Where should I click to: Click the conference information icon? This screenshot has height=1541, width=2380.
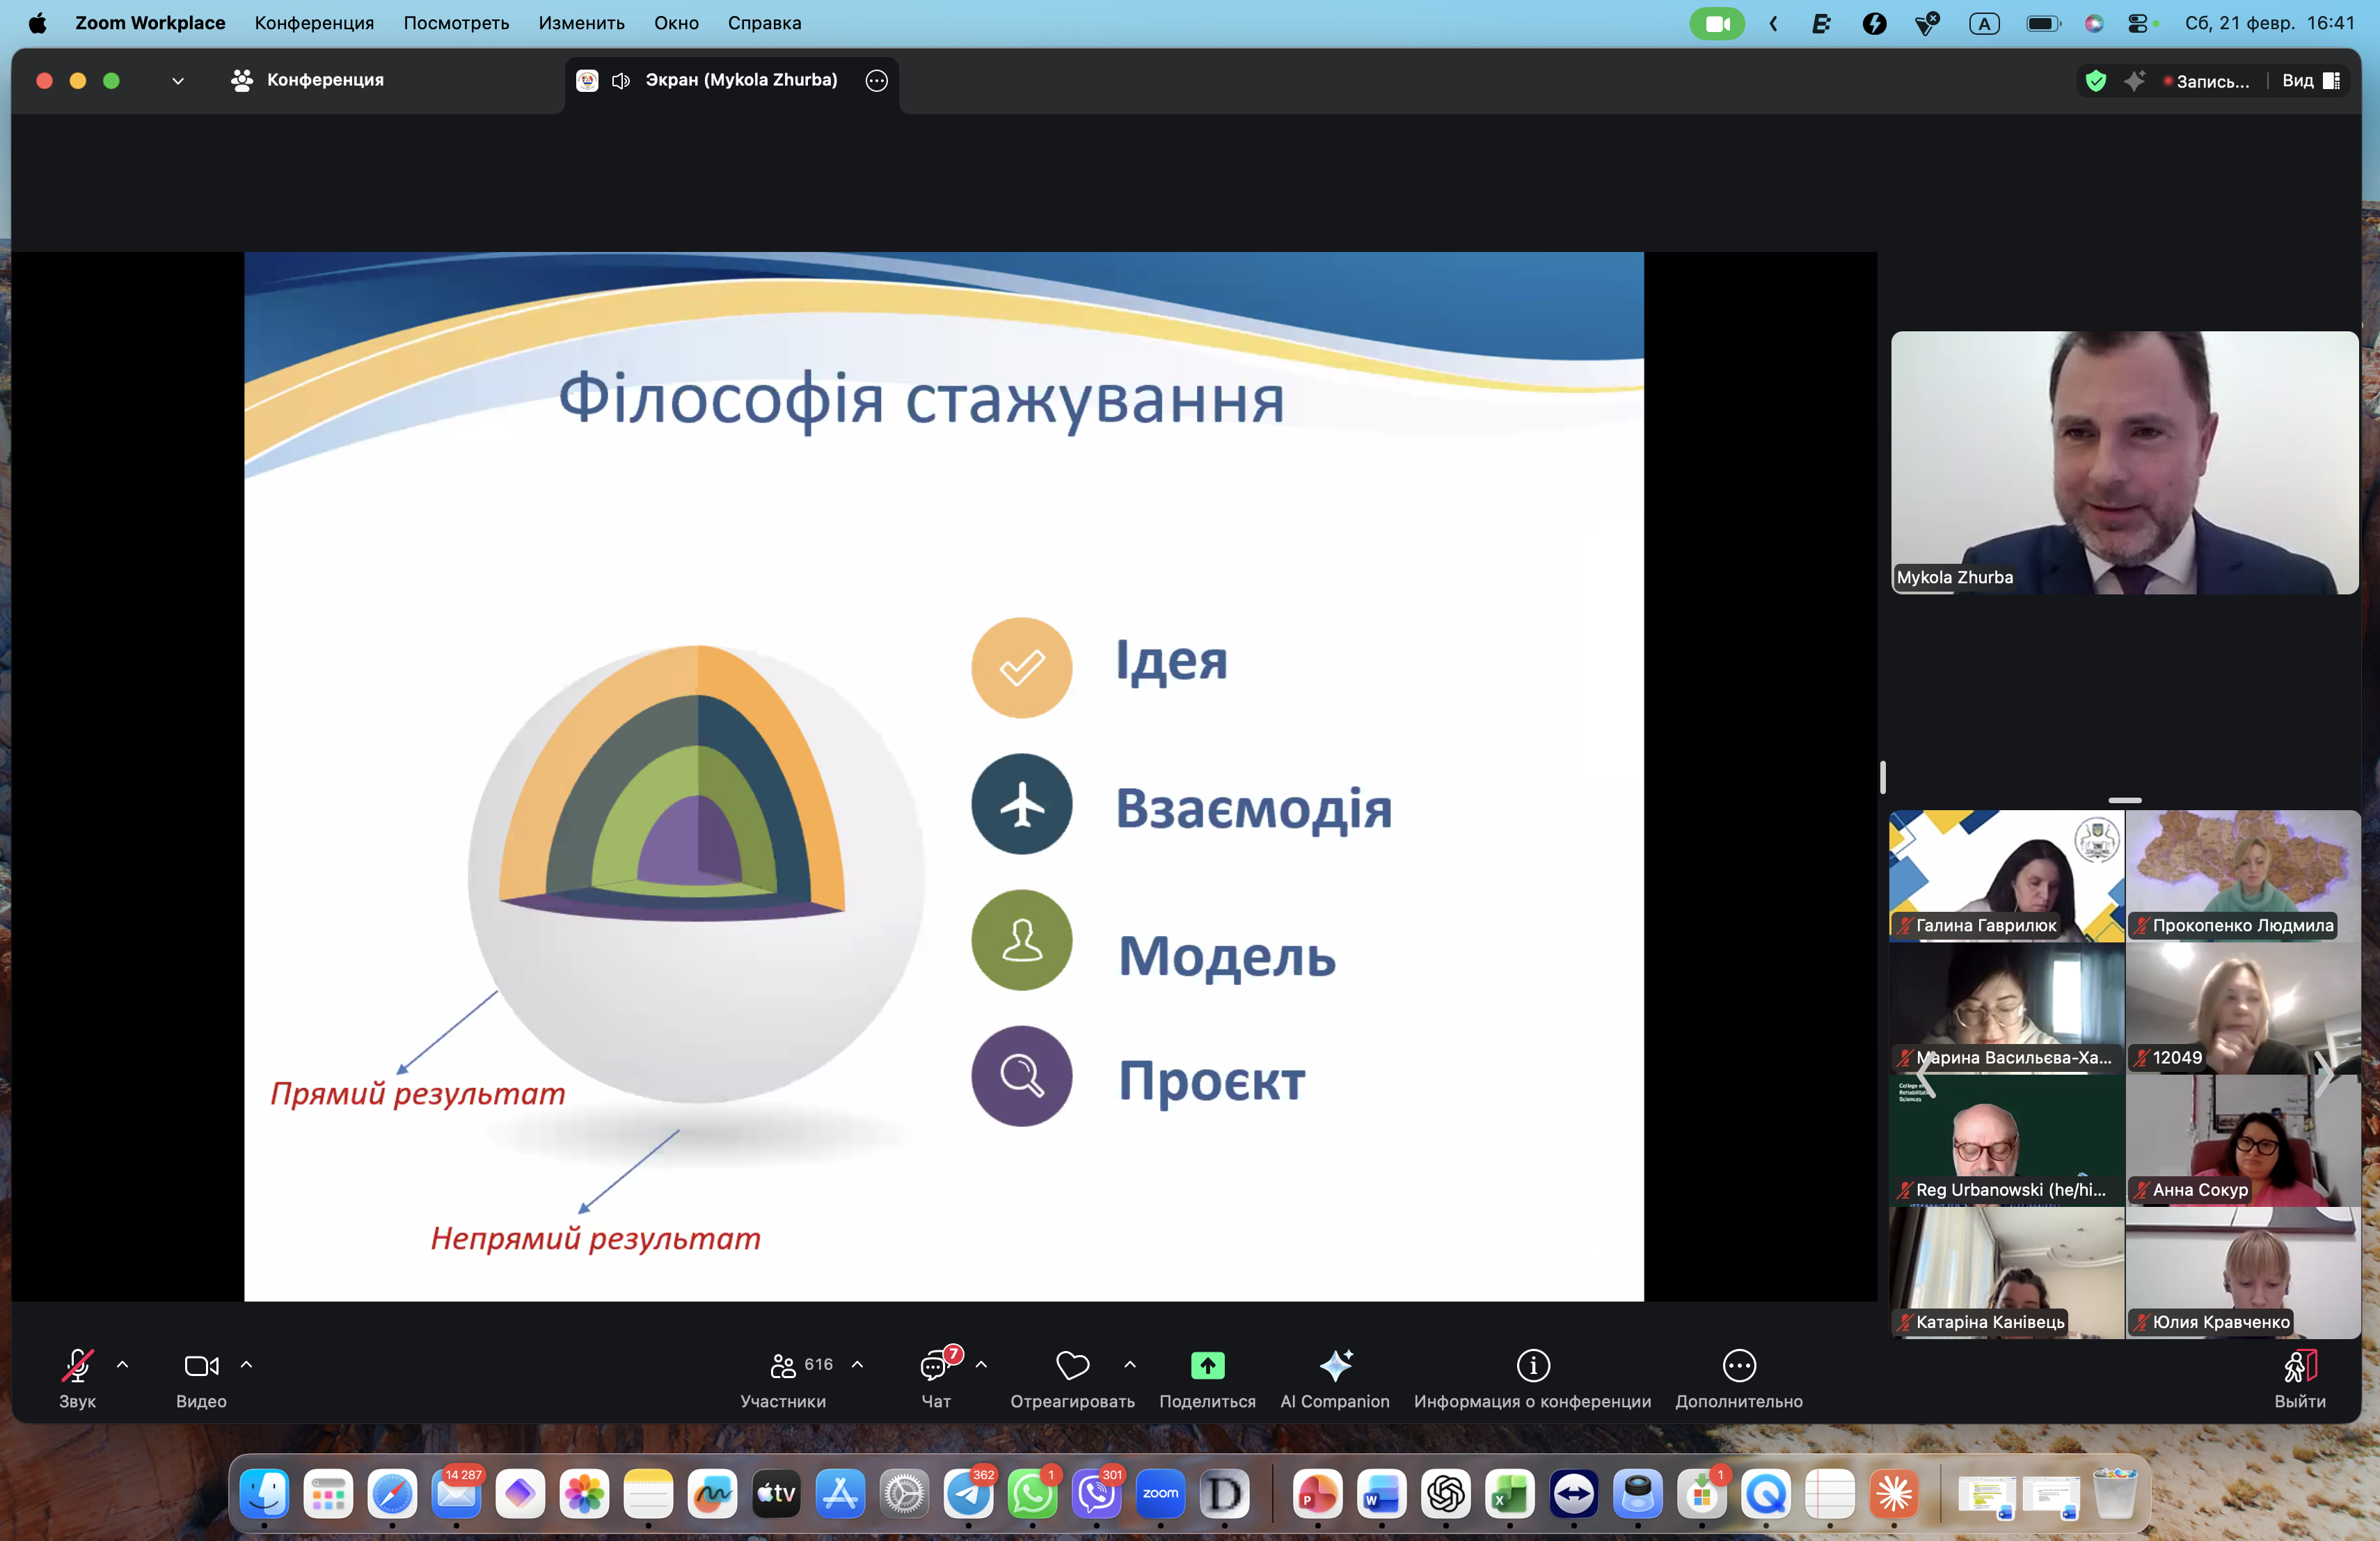click(1532, 1366)
